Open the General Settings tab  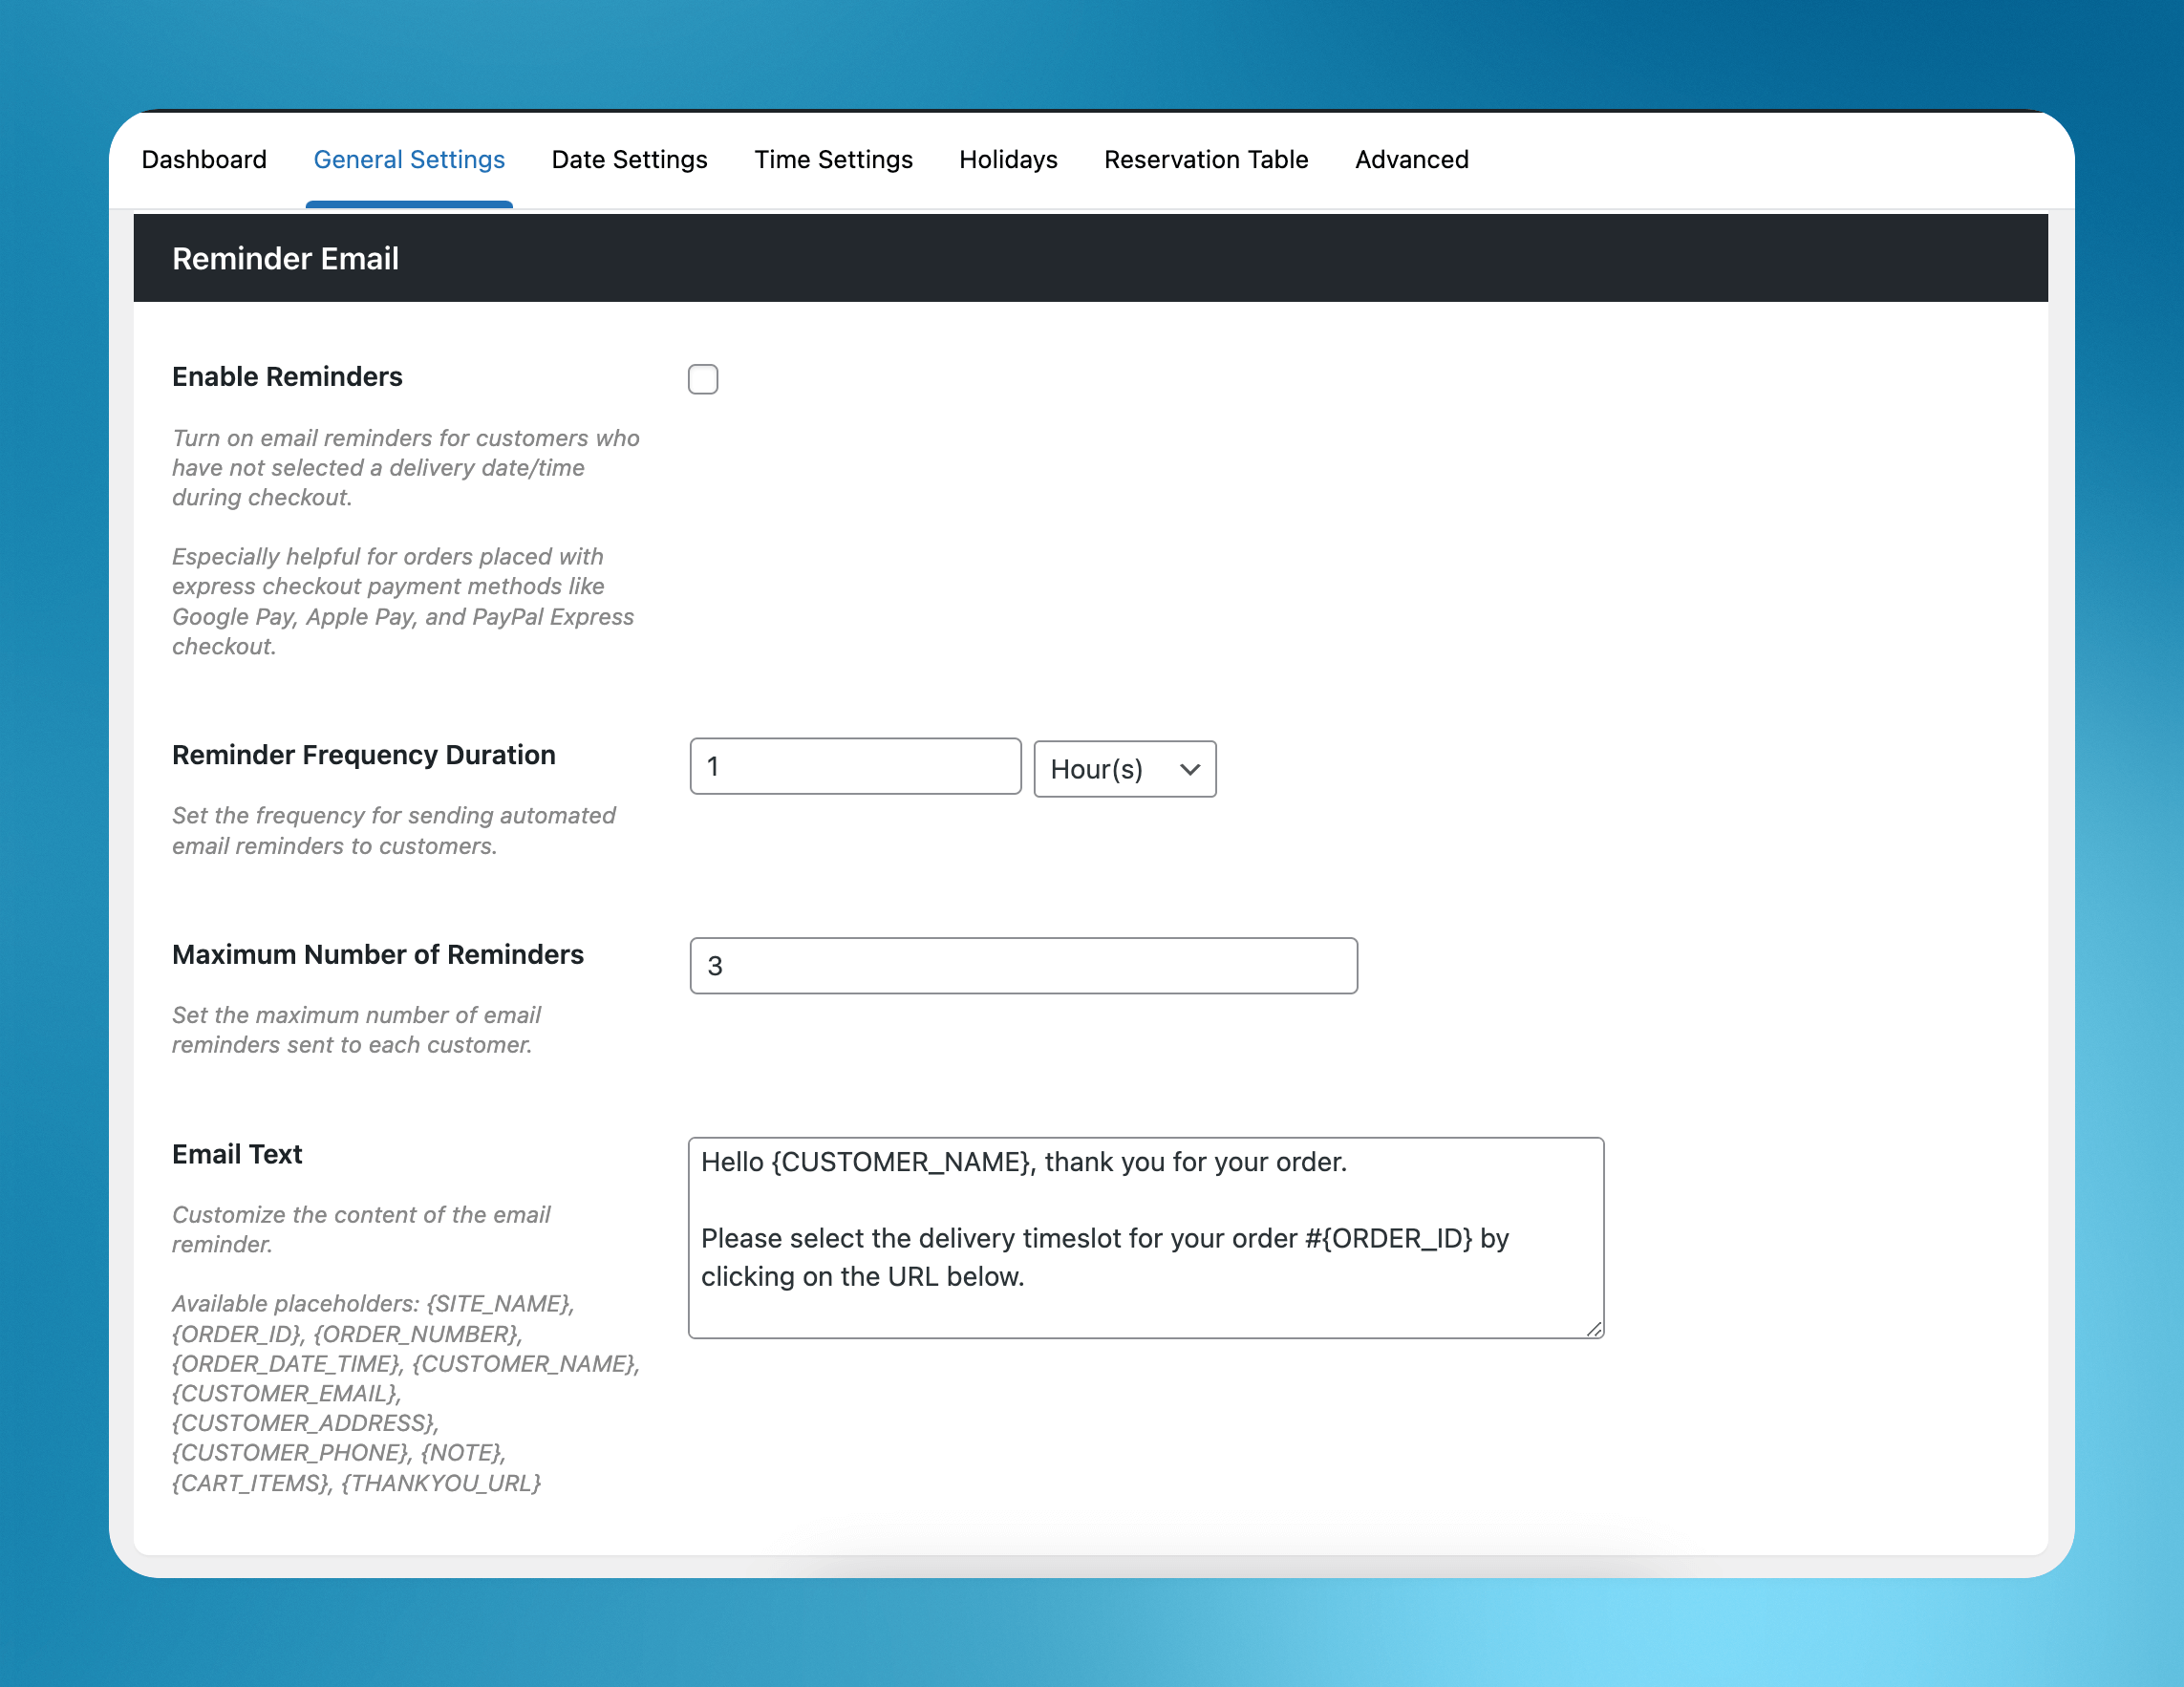click(x=408, y=159)
